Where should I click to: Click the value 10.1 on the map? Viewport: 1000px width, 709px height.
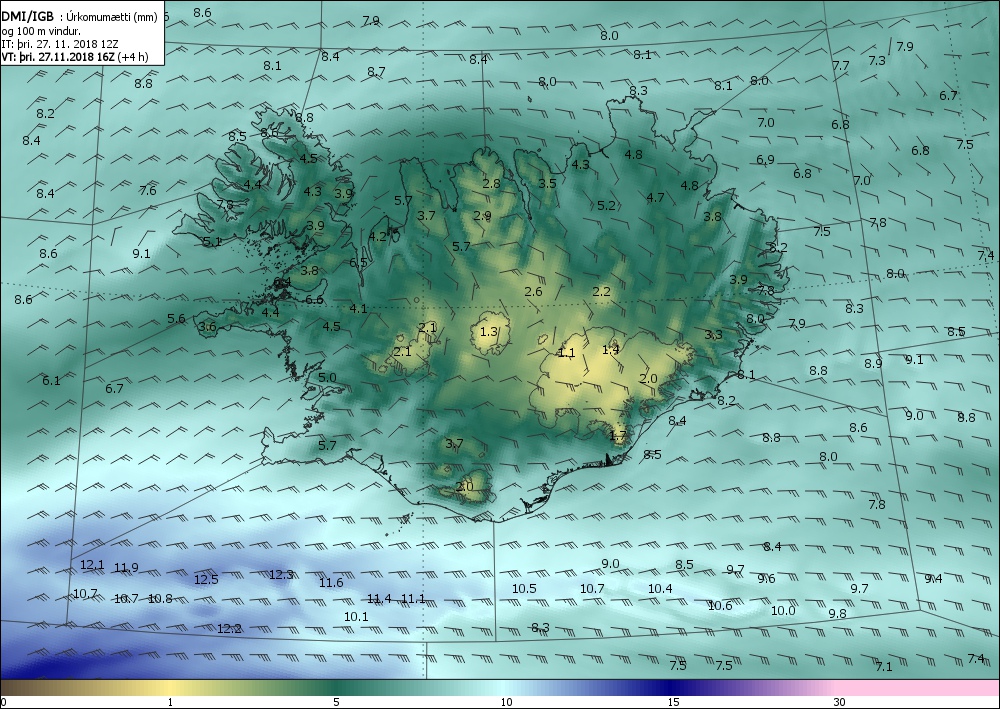point(356,617)
